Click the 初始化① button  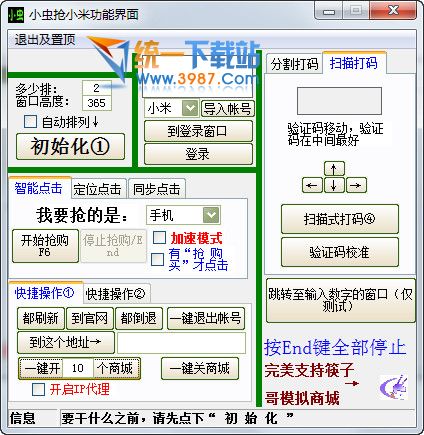[x=70, y=146]
